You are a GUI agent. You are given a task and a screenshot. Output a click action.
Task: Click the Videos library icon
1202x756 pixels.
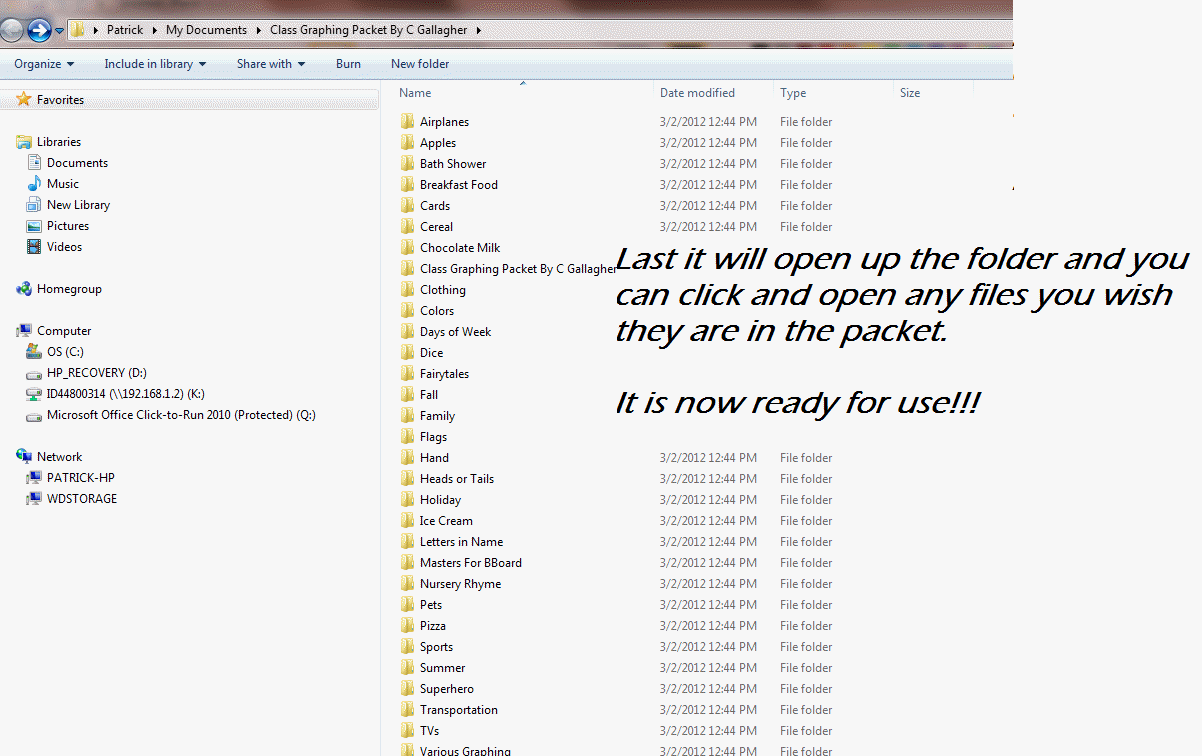coord(34,247)
